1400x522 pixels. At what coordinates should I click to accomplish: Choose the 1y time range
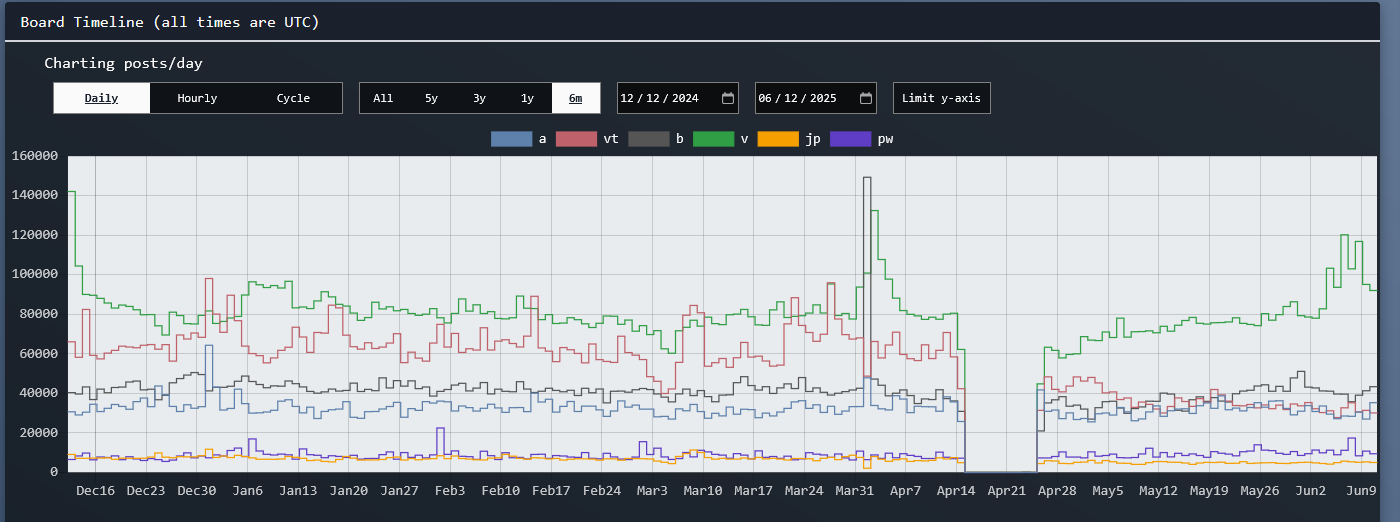tap(527, 98)
